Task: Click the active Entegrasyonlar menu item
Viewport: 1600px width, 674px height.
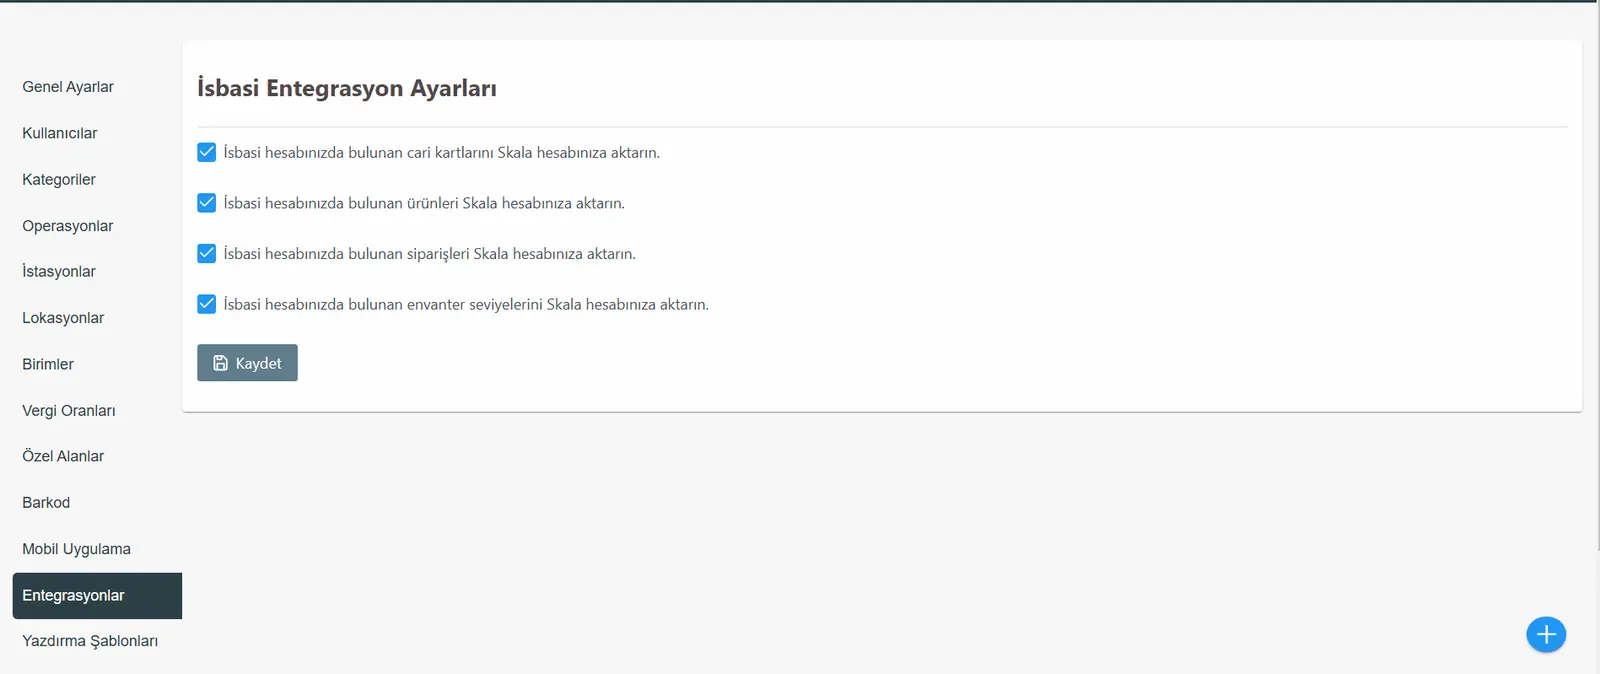Action: (x=97, y=595)
